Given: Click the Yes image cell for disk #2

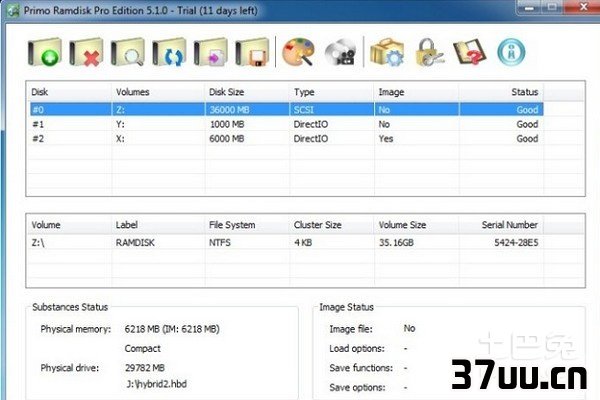Looking at the screenshot, I should tap(386, 139).
